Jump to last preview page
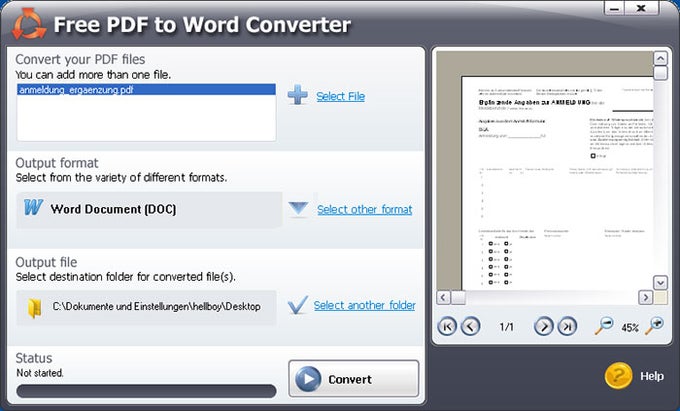Image resolution: width=680 pixels, height=411 pixels. 567,326
